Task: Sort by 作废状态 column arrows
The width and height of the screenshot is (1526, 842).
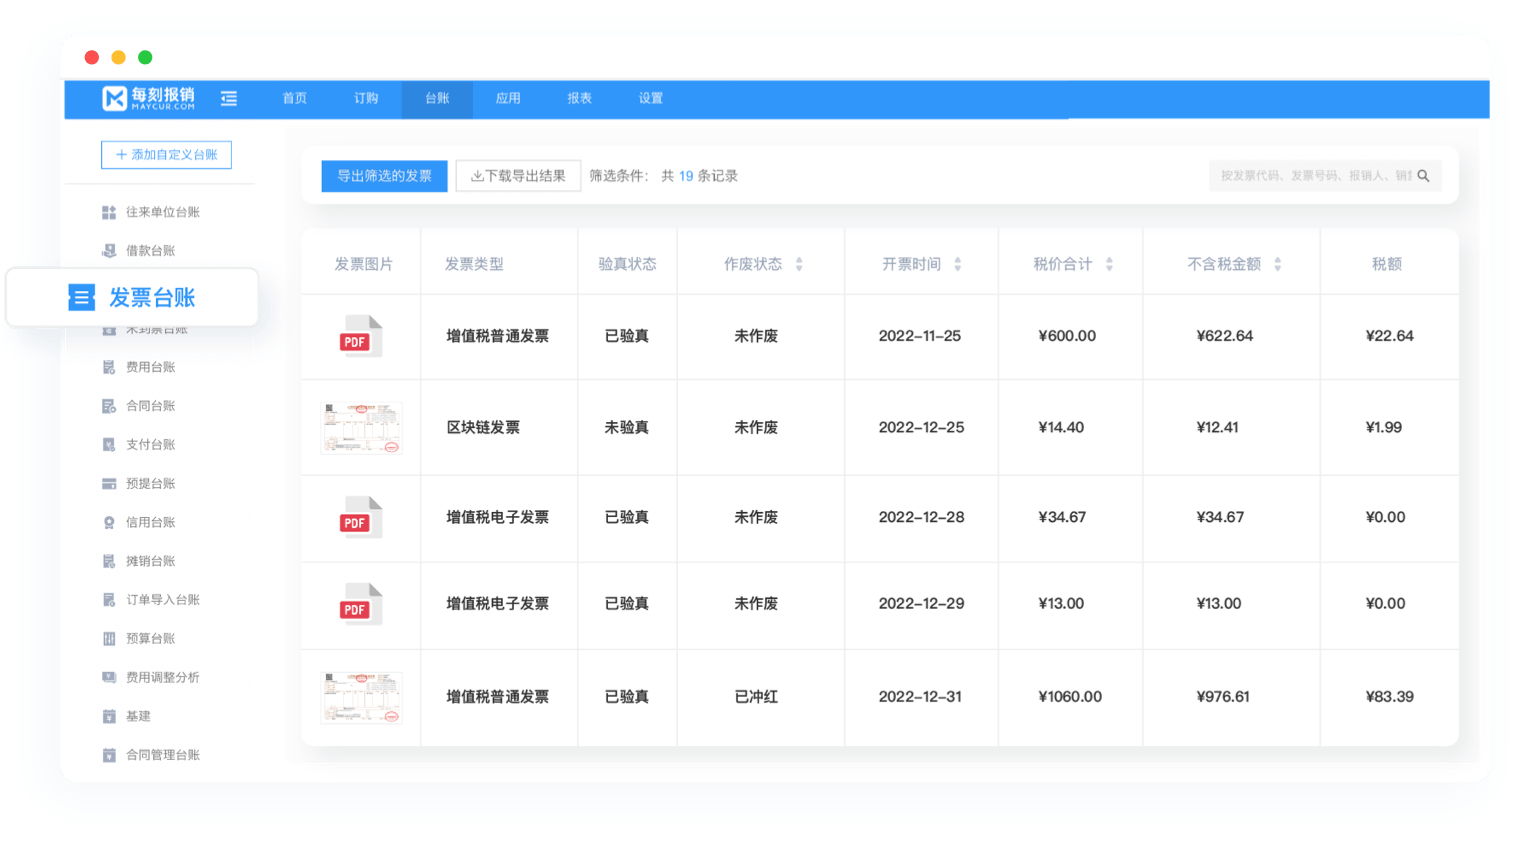Action: pyautogui.click(x=799, y=265)
